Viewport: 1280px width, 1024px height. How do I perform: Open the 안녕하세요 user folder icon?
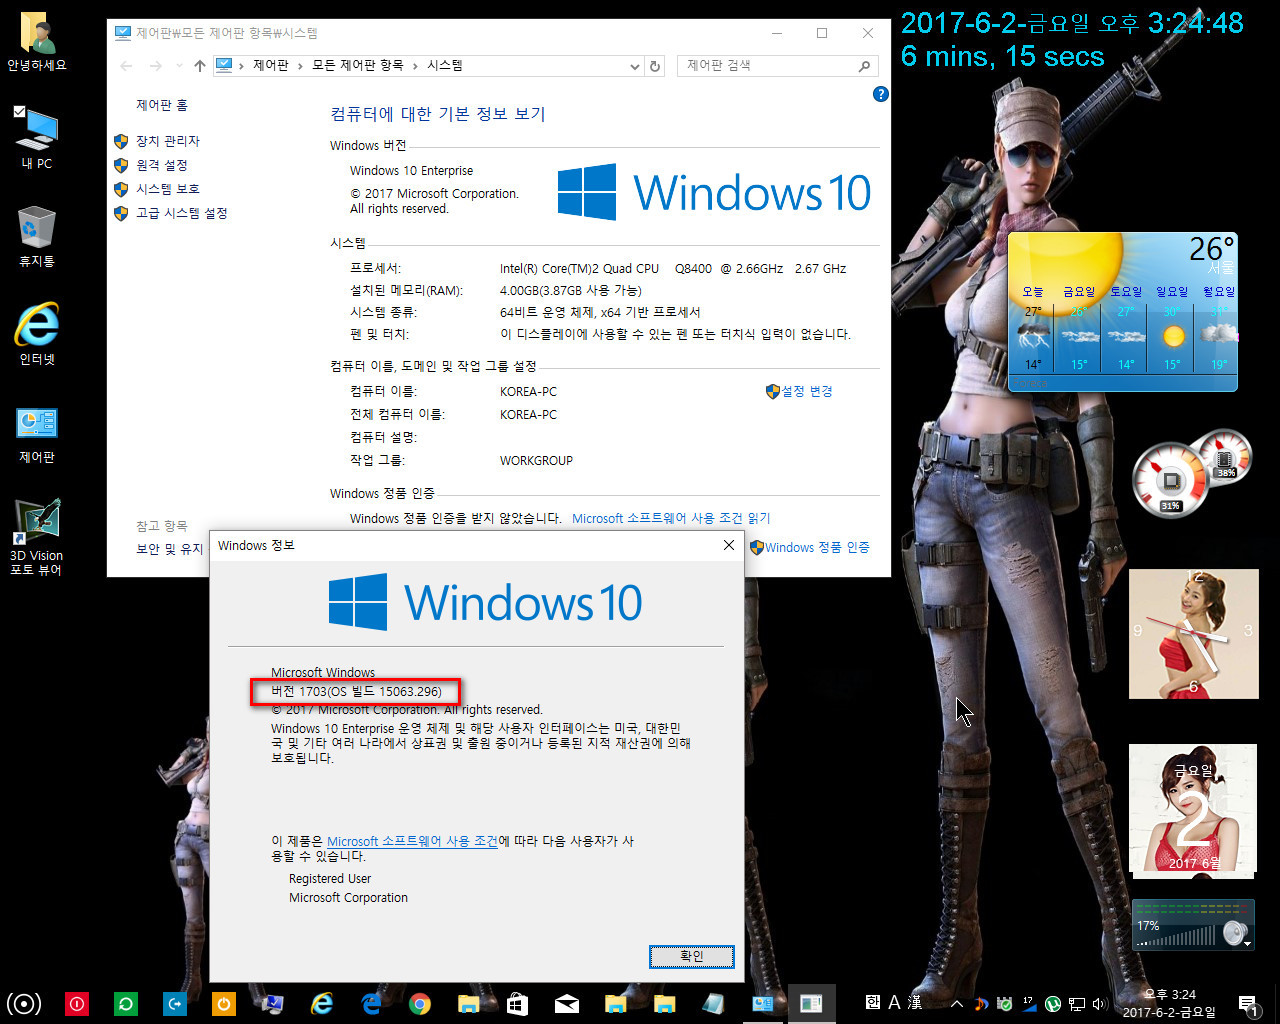tap(37, 42)
